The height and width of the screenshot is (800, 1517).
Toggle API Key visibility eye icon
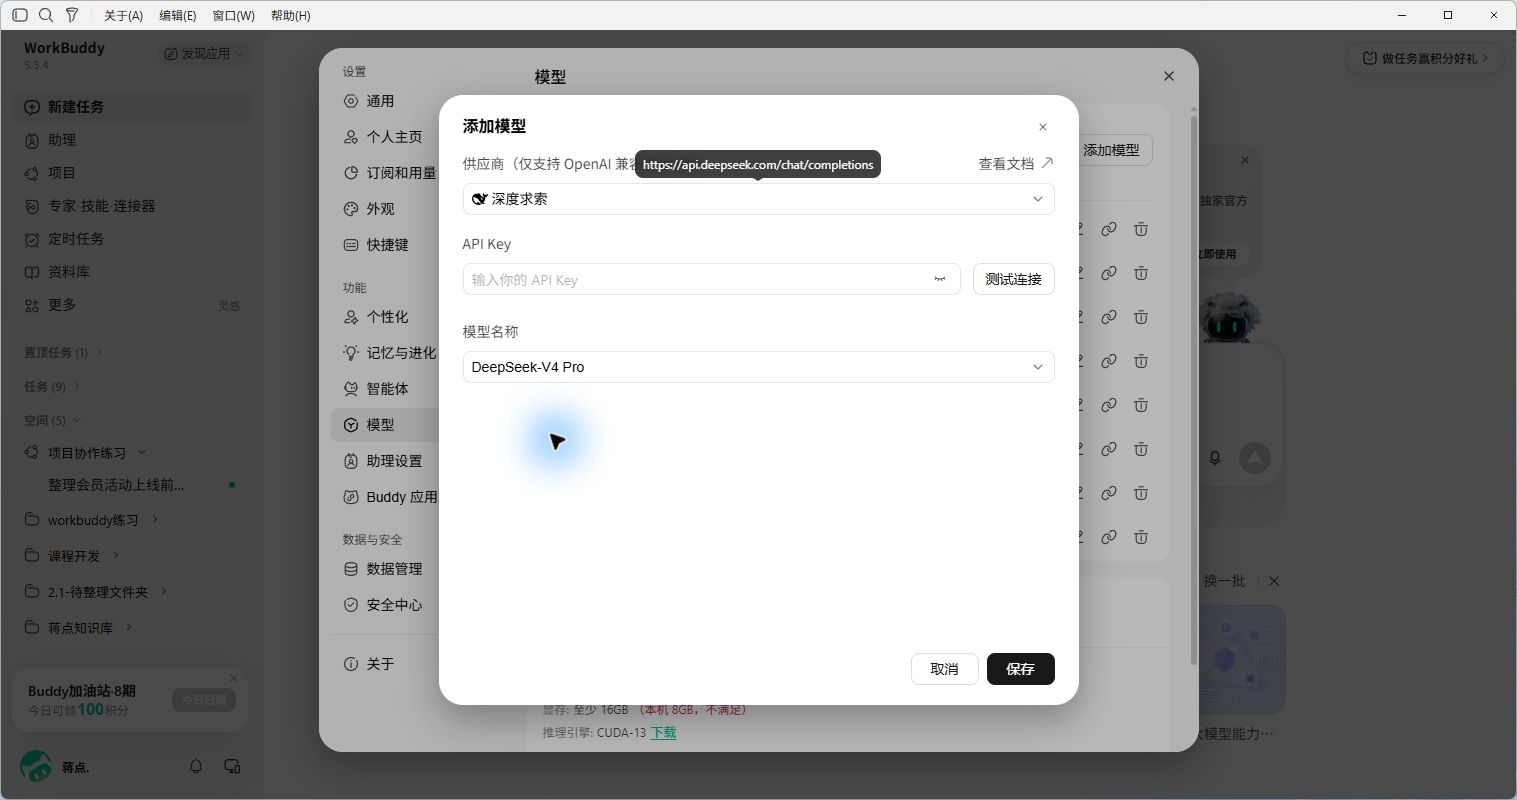(x=940, y=279)
